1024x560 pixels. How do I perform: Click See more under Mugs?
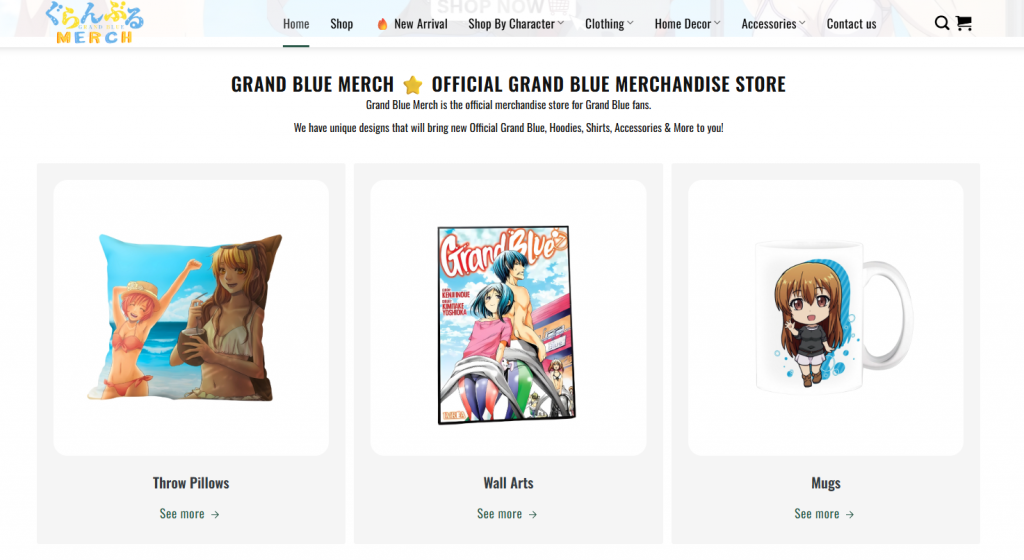817,514
